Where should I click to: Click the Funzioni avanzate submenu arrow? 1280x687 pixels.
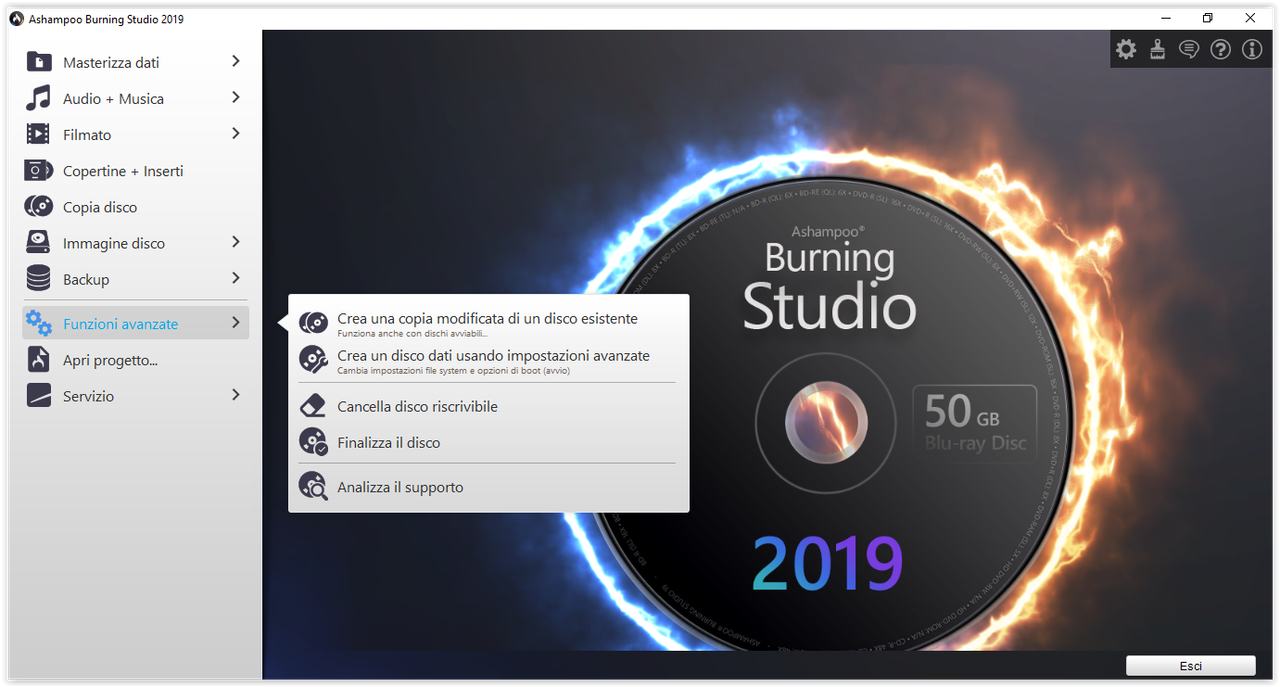tap(236, 323)
